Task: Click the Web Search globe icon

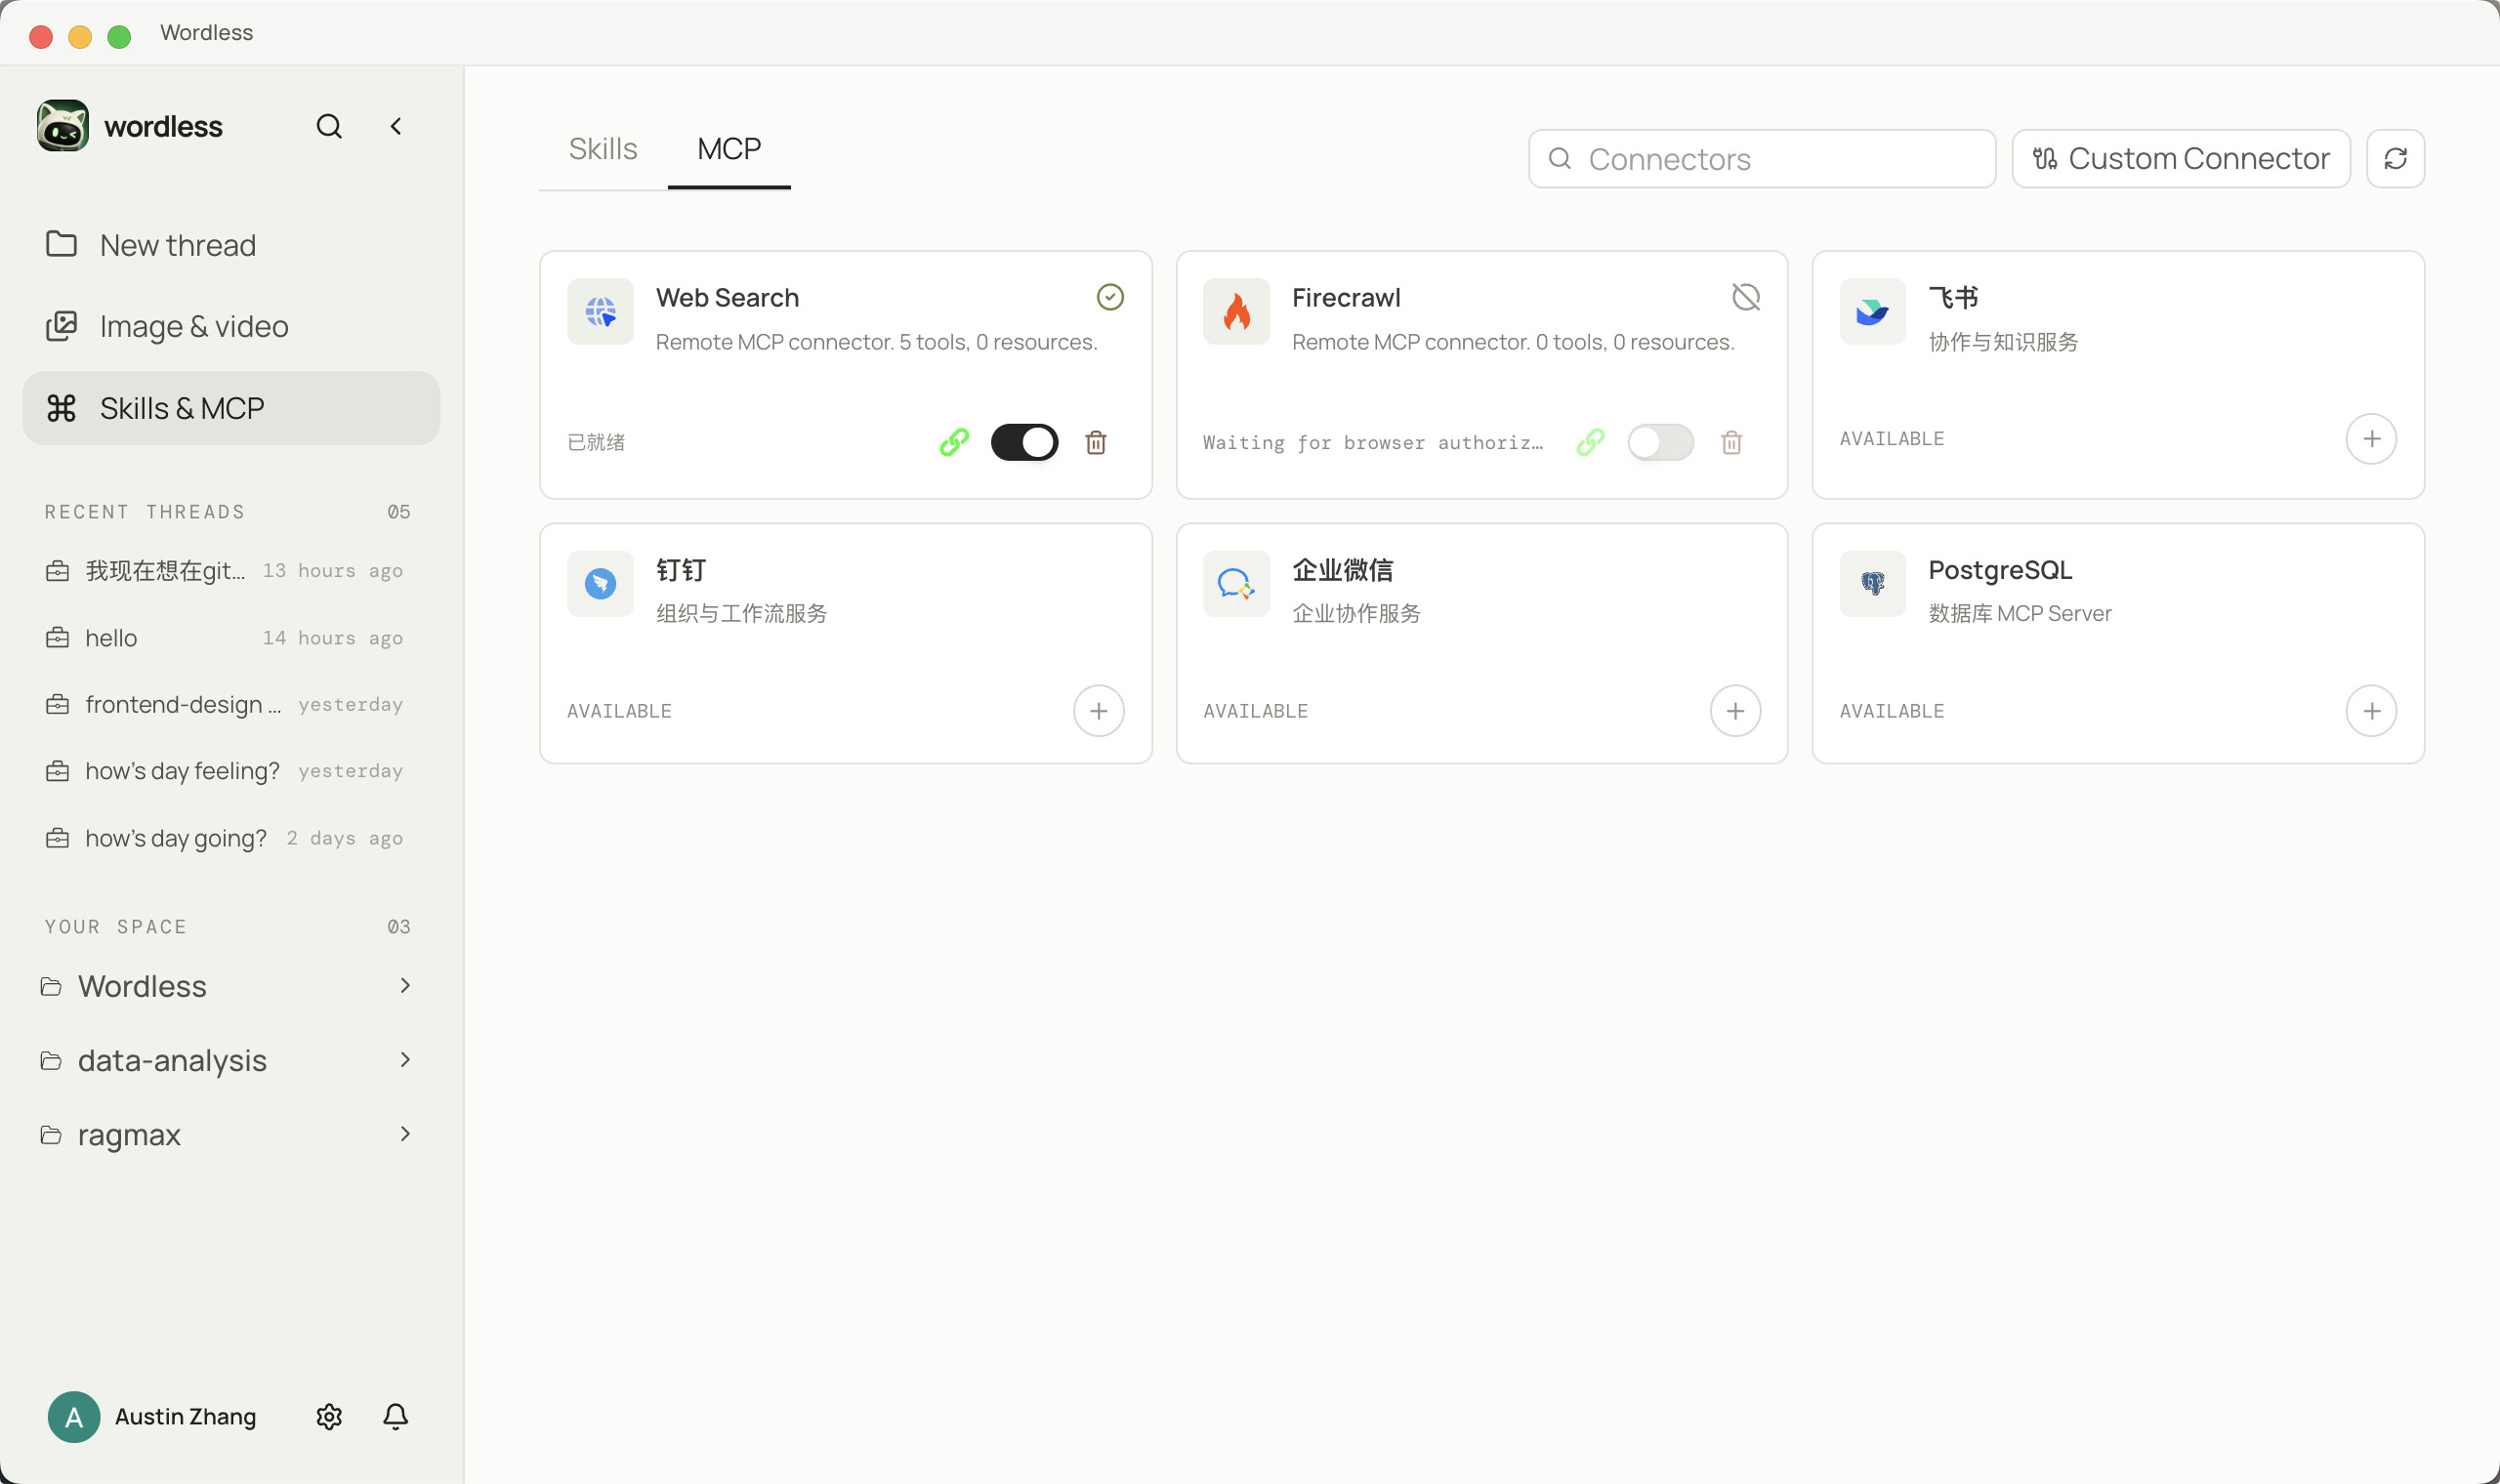Action: point(600,312)
